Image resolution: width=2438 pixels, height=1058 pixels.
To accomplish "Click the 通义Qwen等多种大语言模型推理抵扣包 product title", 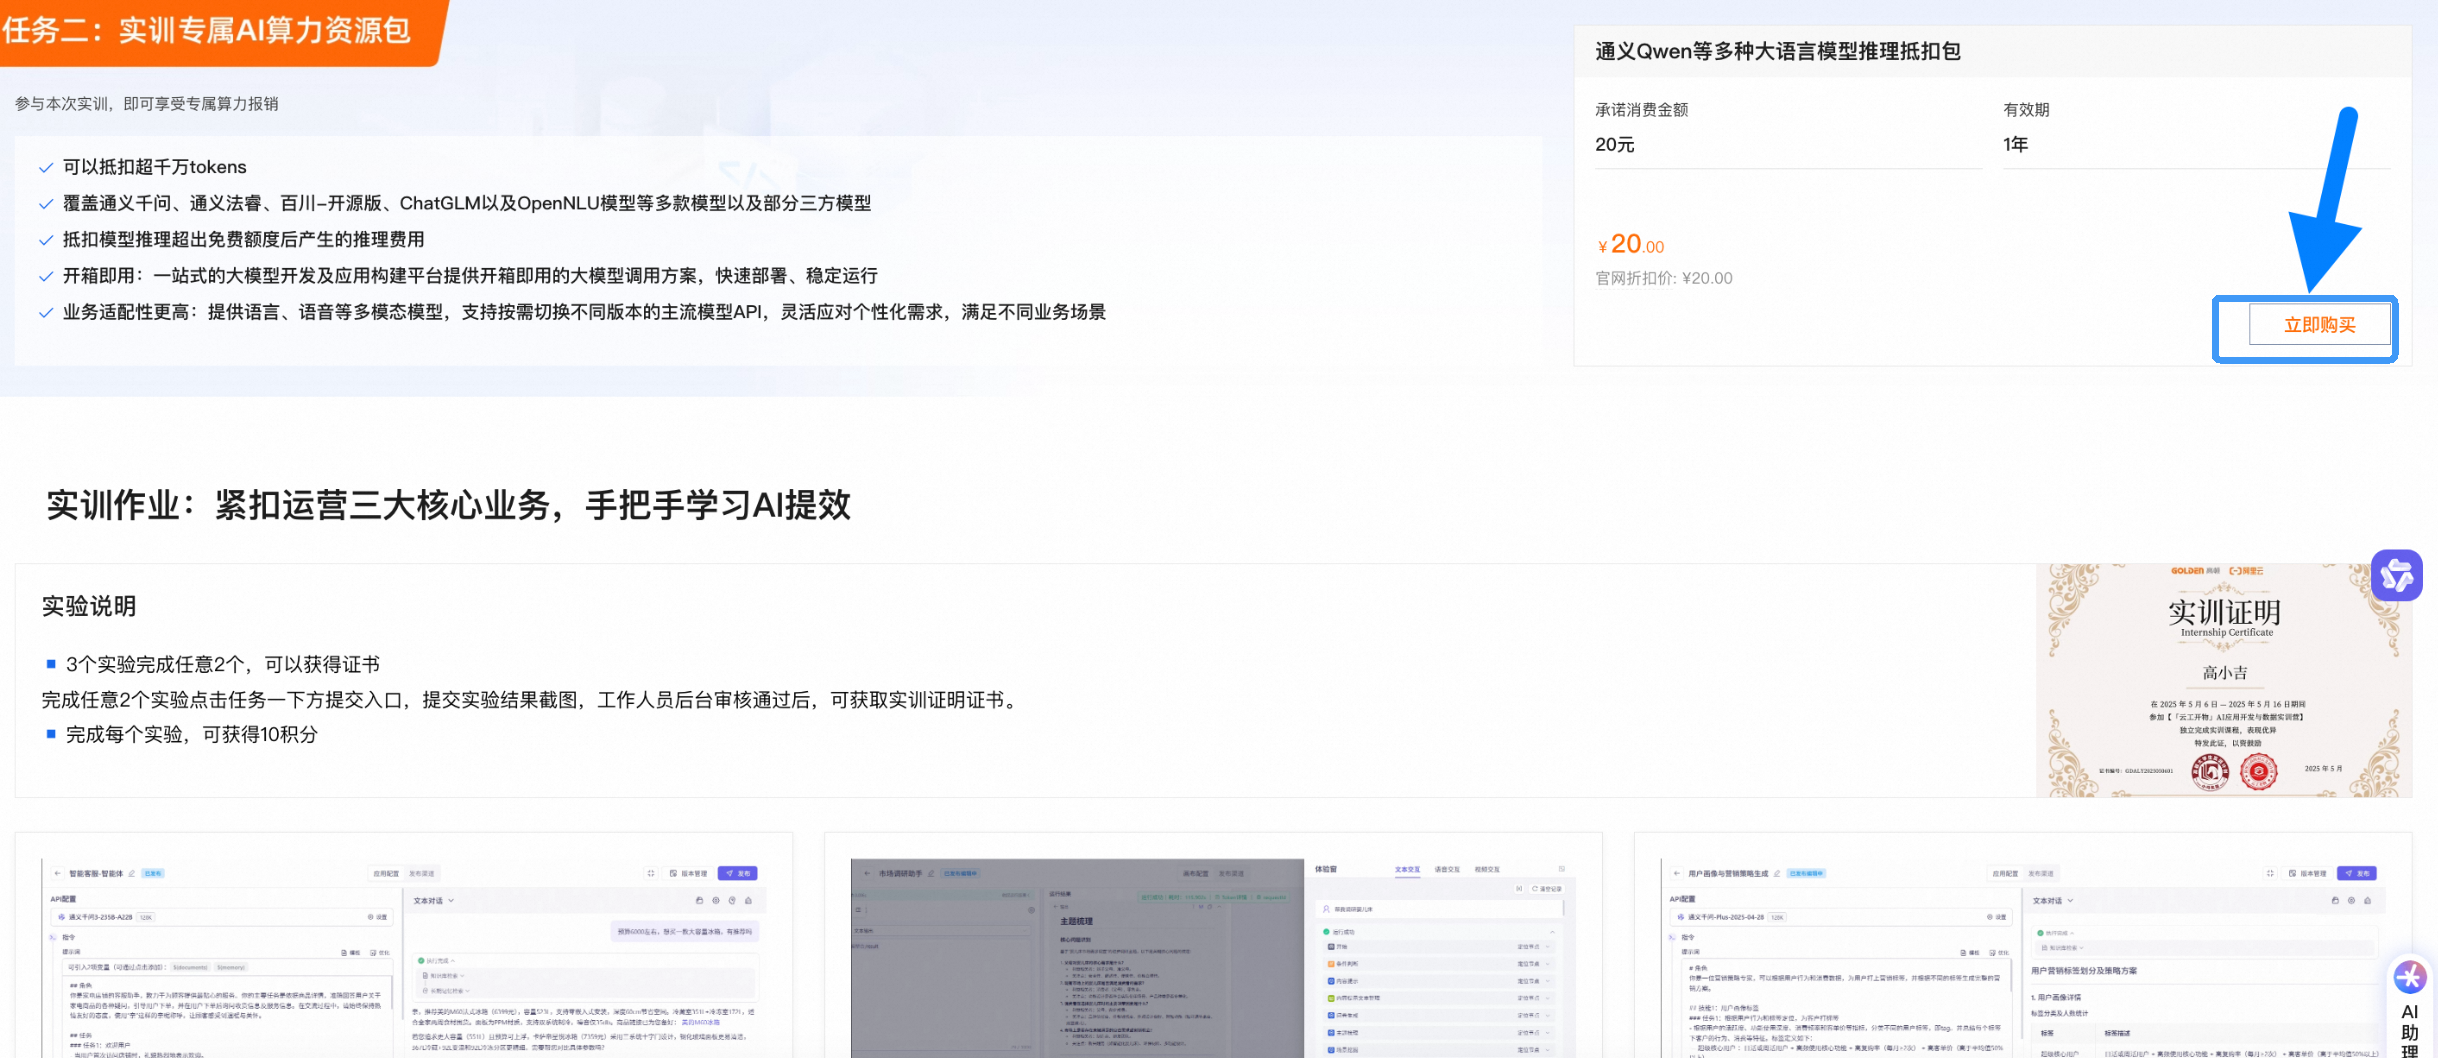I will [x=1777, y=51].
